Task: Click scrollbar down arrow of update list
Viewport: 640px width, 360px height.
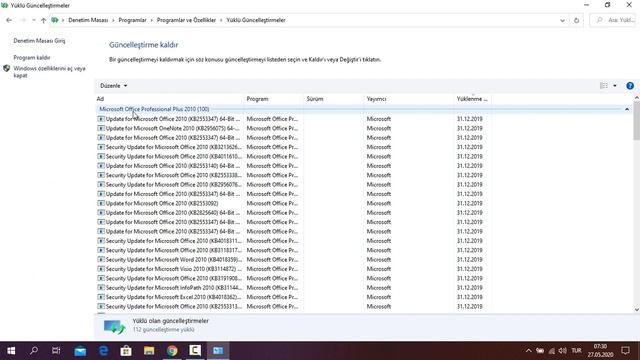Action: point(636,310)
